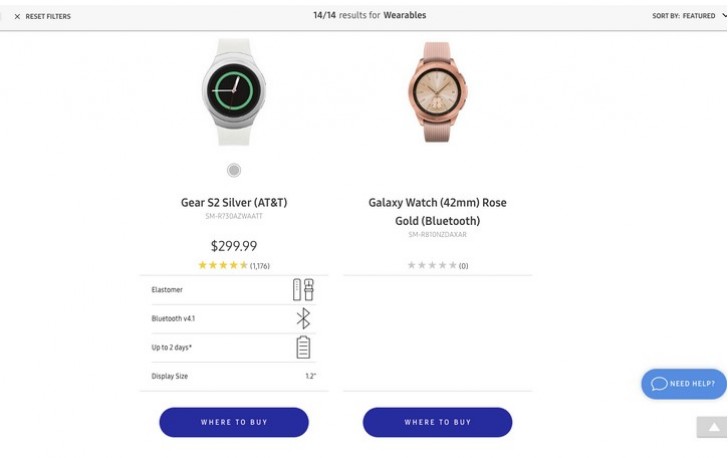Open Gear S2 Silver (AT&T) product title
This screenshot has width=728, height=458.
pyautogui.click(x=234, y=203)
